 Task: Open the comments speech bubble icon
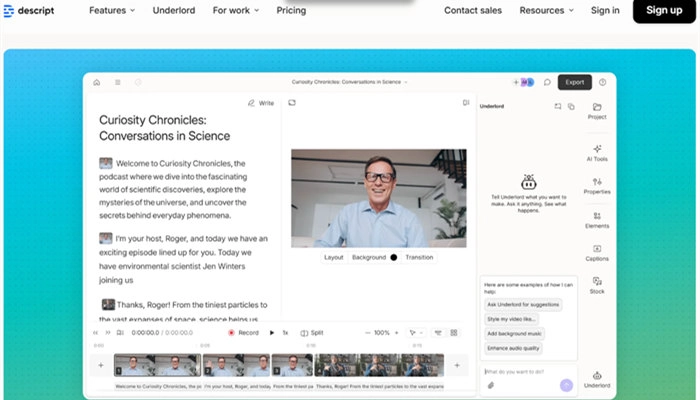point(547,82)
